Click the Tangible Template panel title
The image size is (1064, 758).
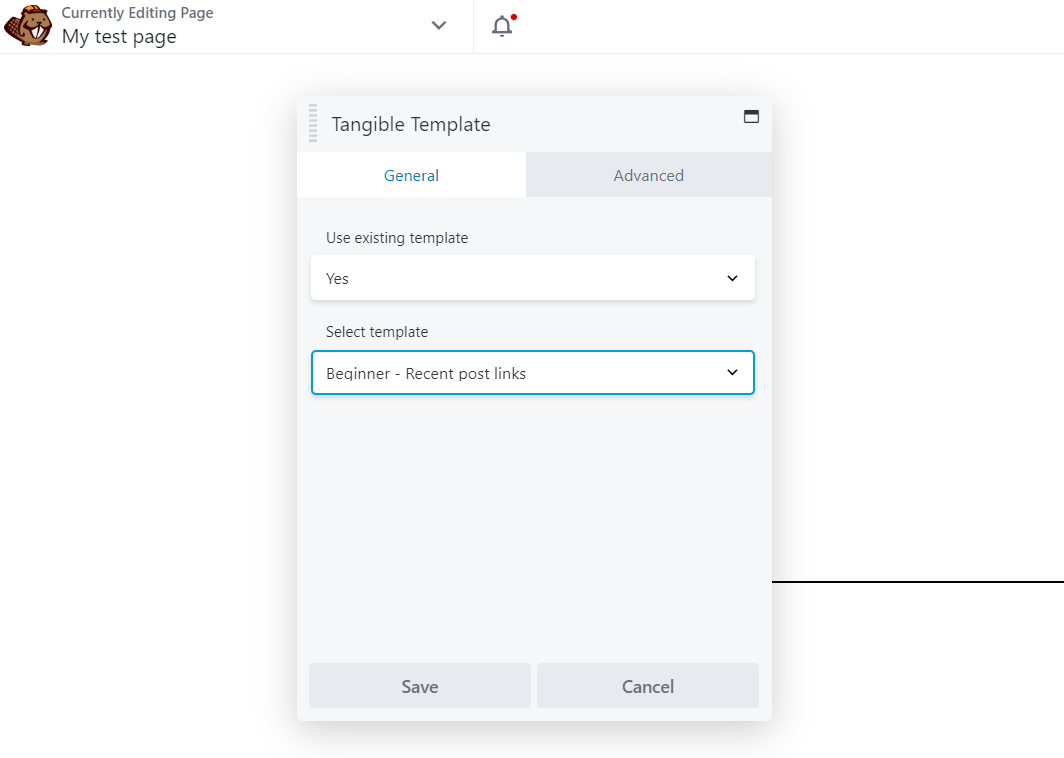pos(411,124)
